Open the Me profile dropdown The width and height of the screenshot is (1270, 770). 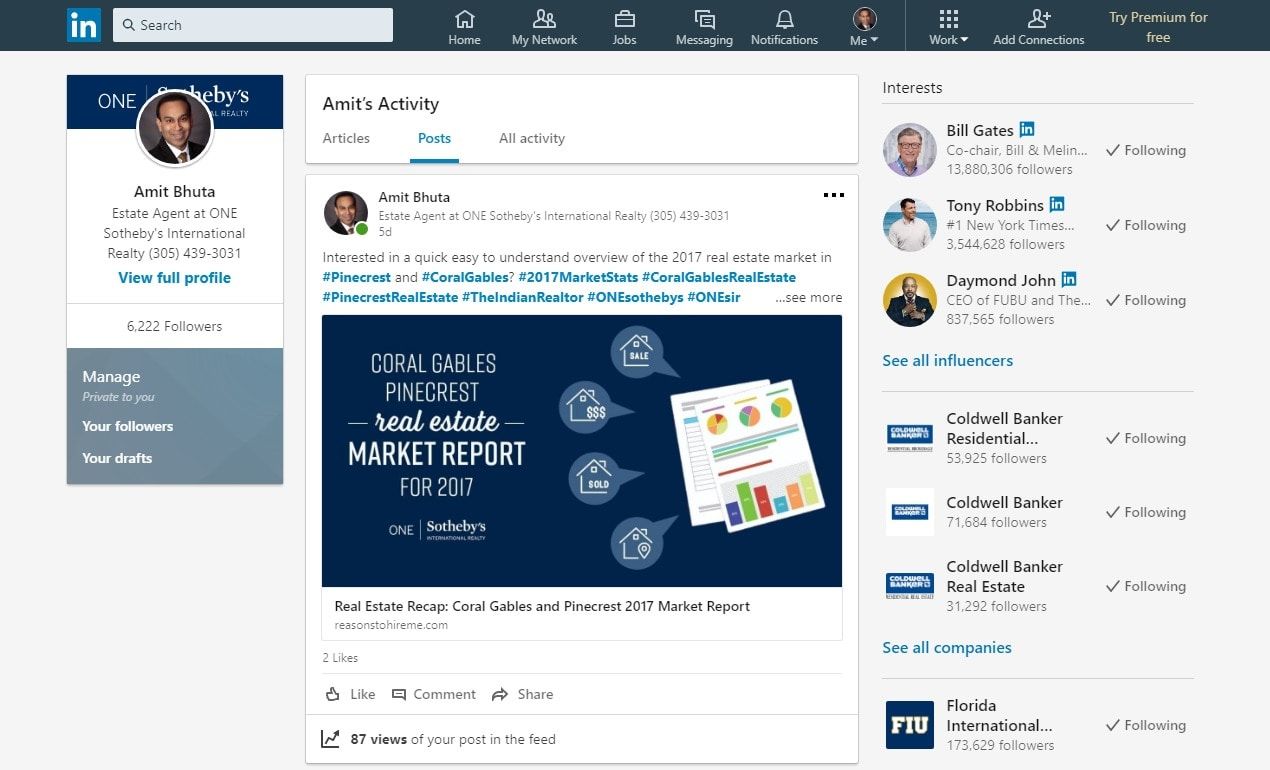(864, 27)
